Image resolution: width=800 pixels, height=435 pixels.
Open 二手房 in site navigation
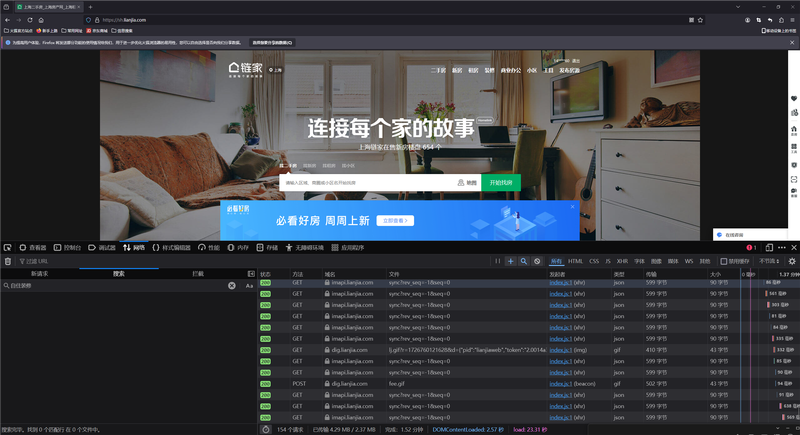tap(438, 70)
